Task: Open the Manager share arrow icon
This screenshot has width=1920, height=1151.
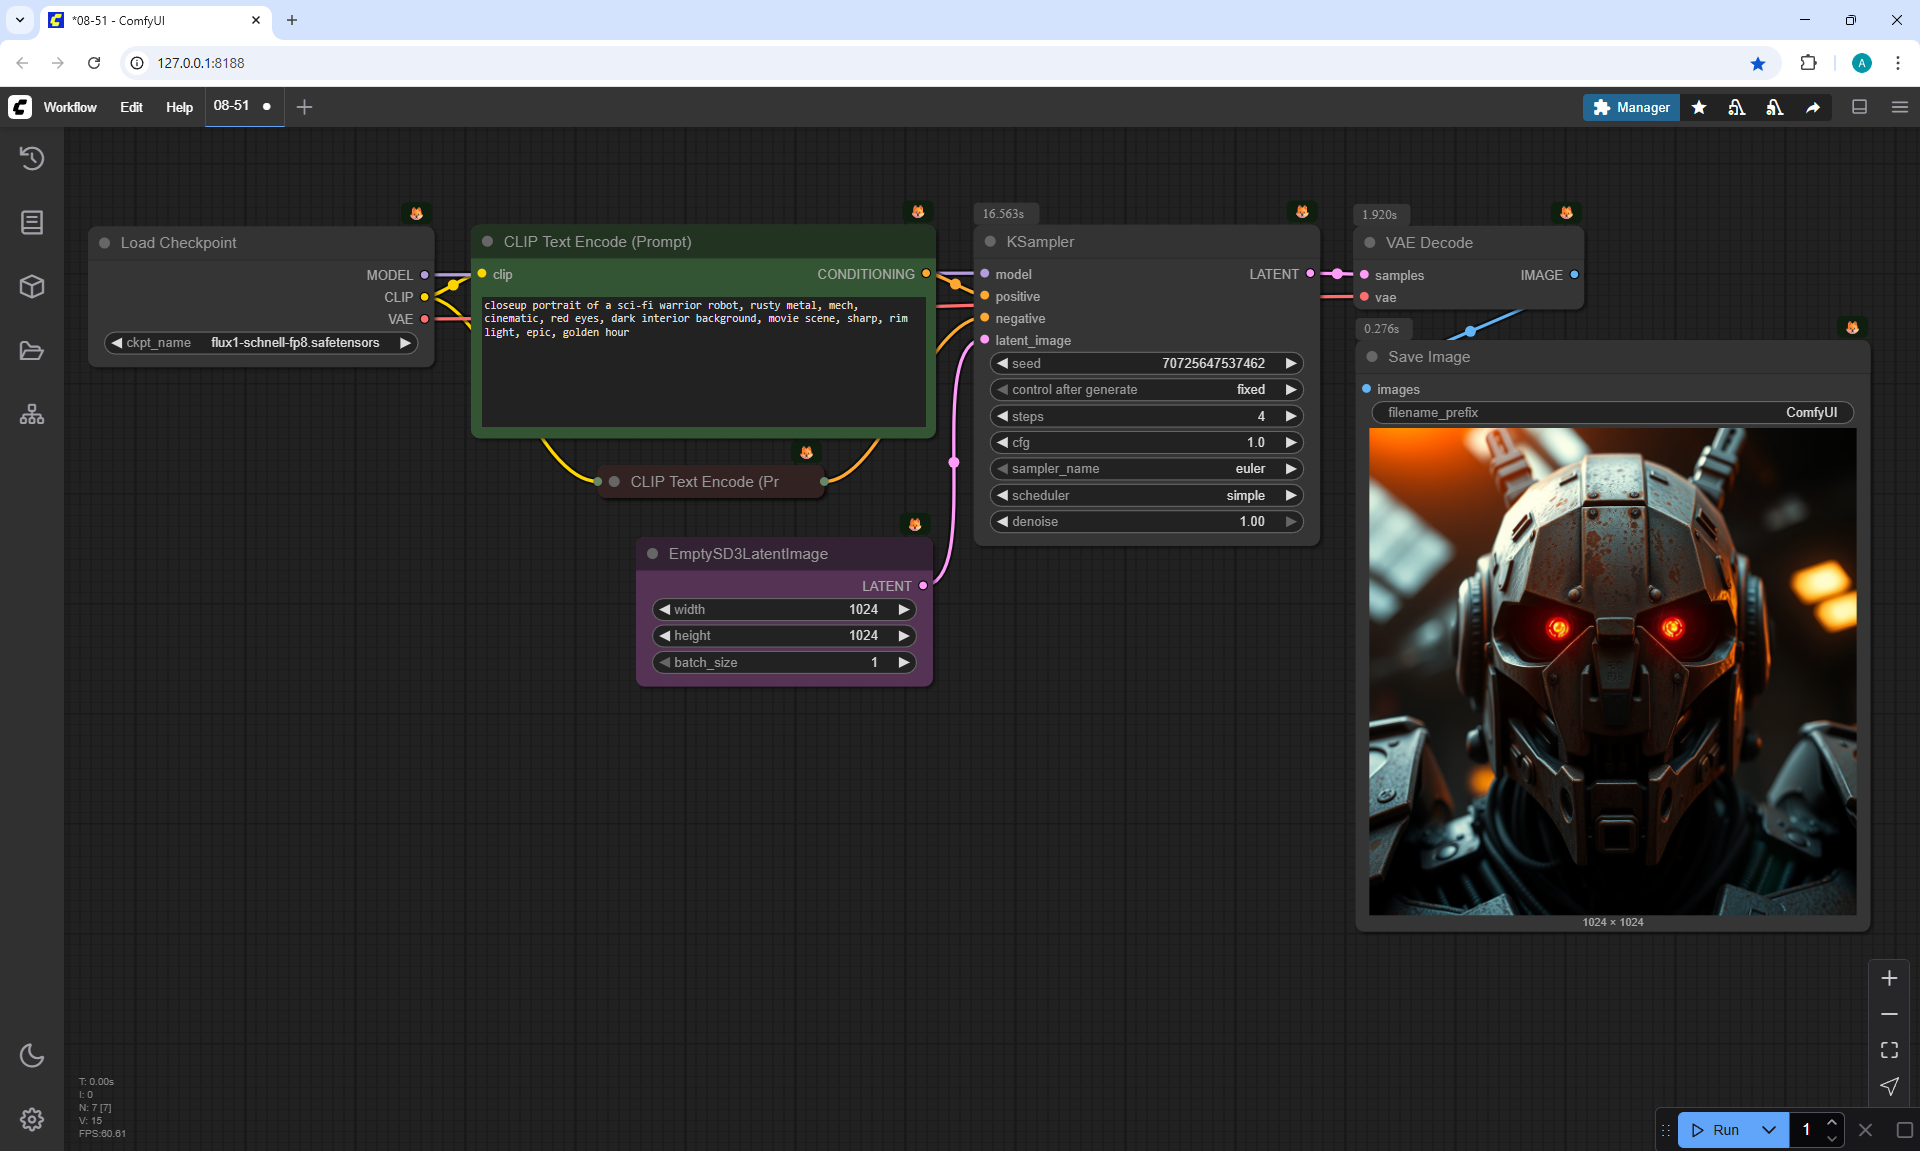Action: 1812,107
